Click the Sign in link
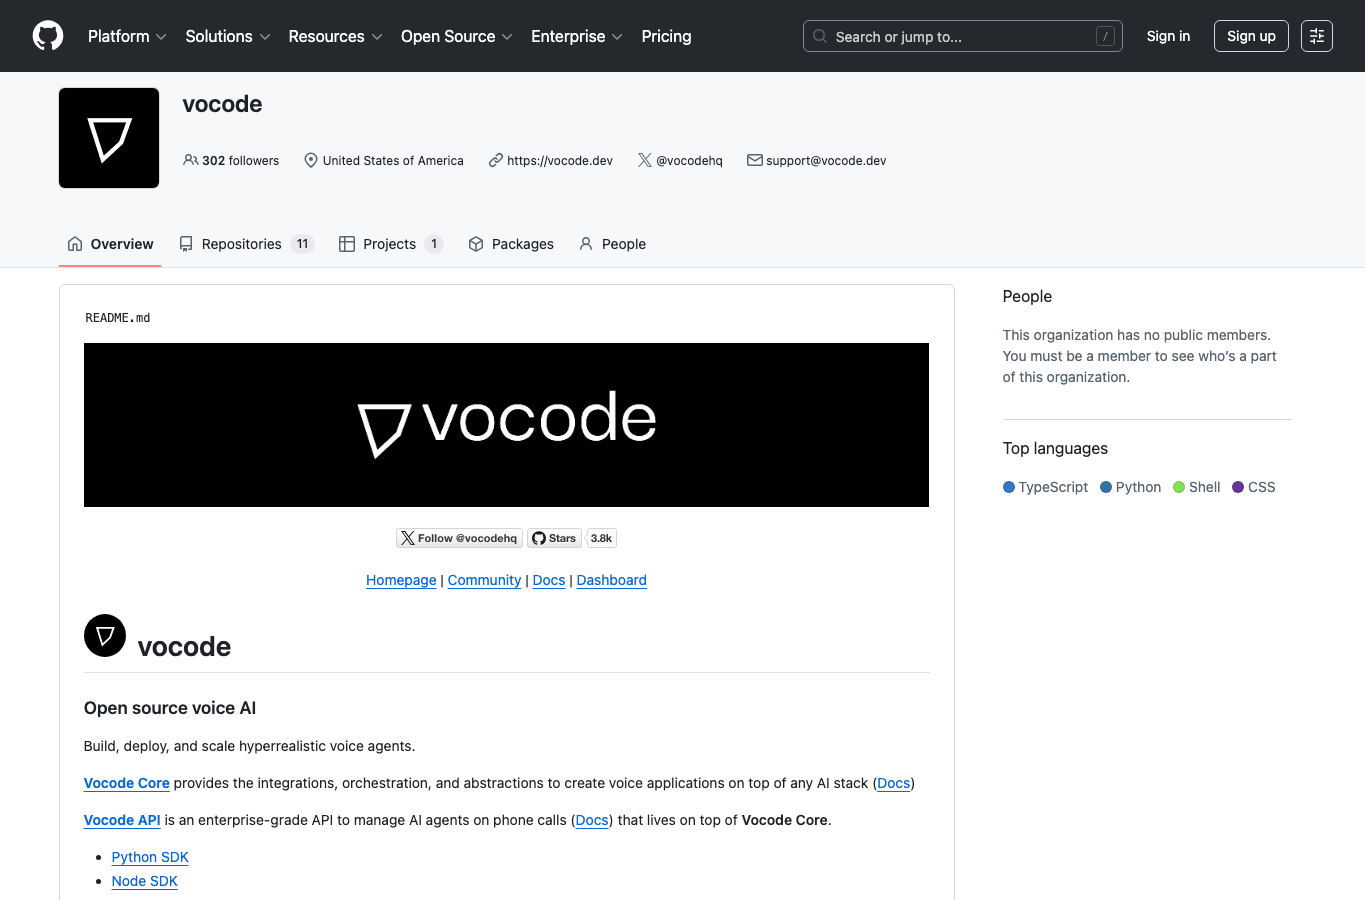The image size is (1365, 900). [1168, 36]
